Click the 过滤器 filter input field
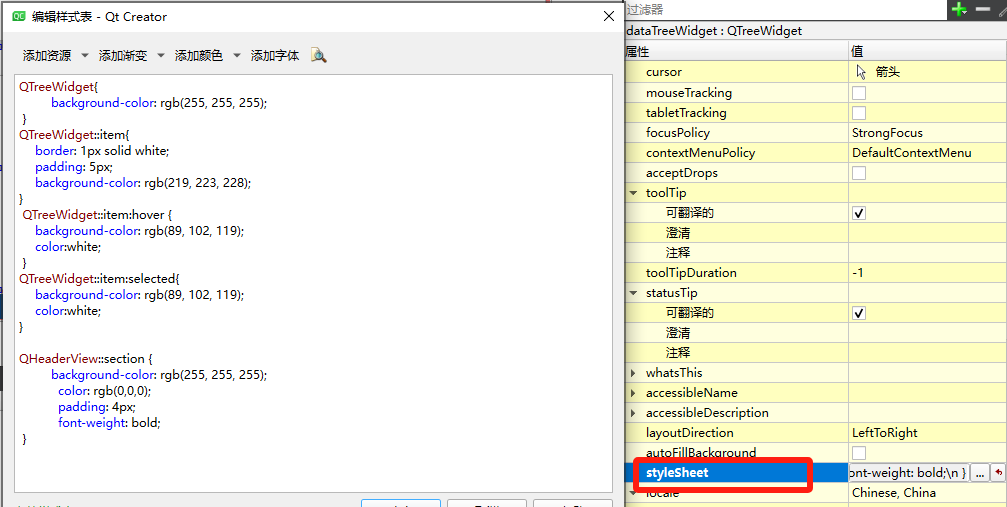The image size is (1007, 507). pyautogui.click(x=785, y=10)
